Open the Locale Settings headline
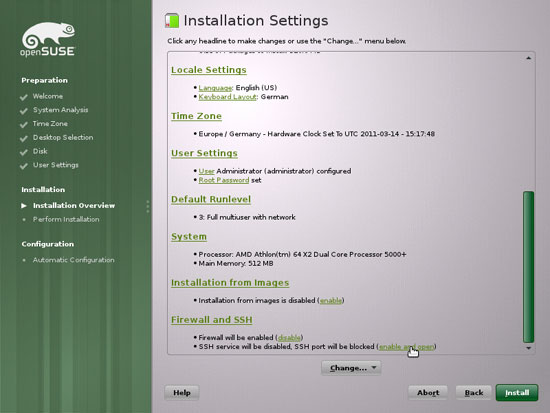The width and height of the screenshot is (550, 413). click(x=209, y=70)
